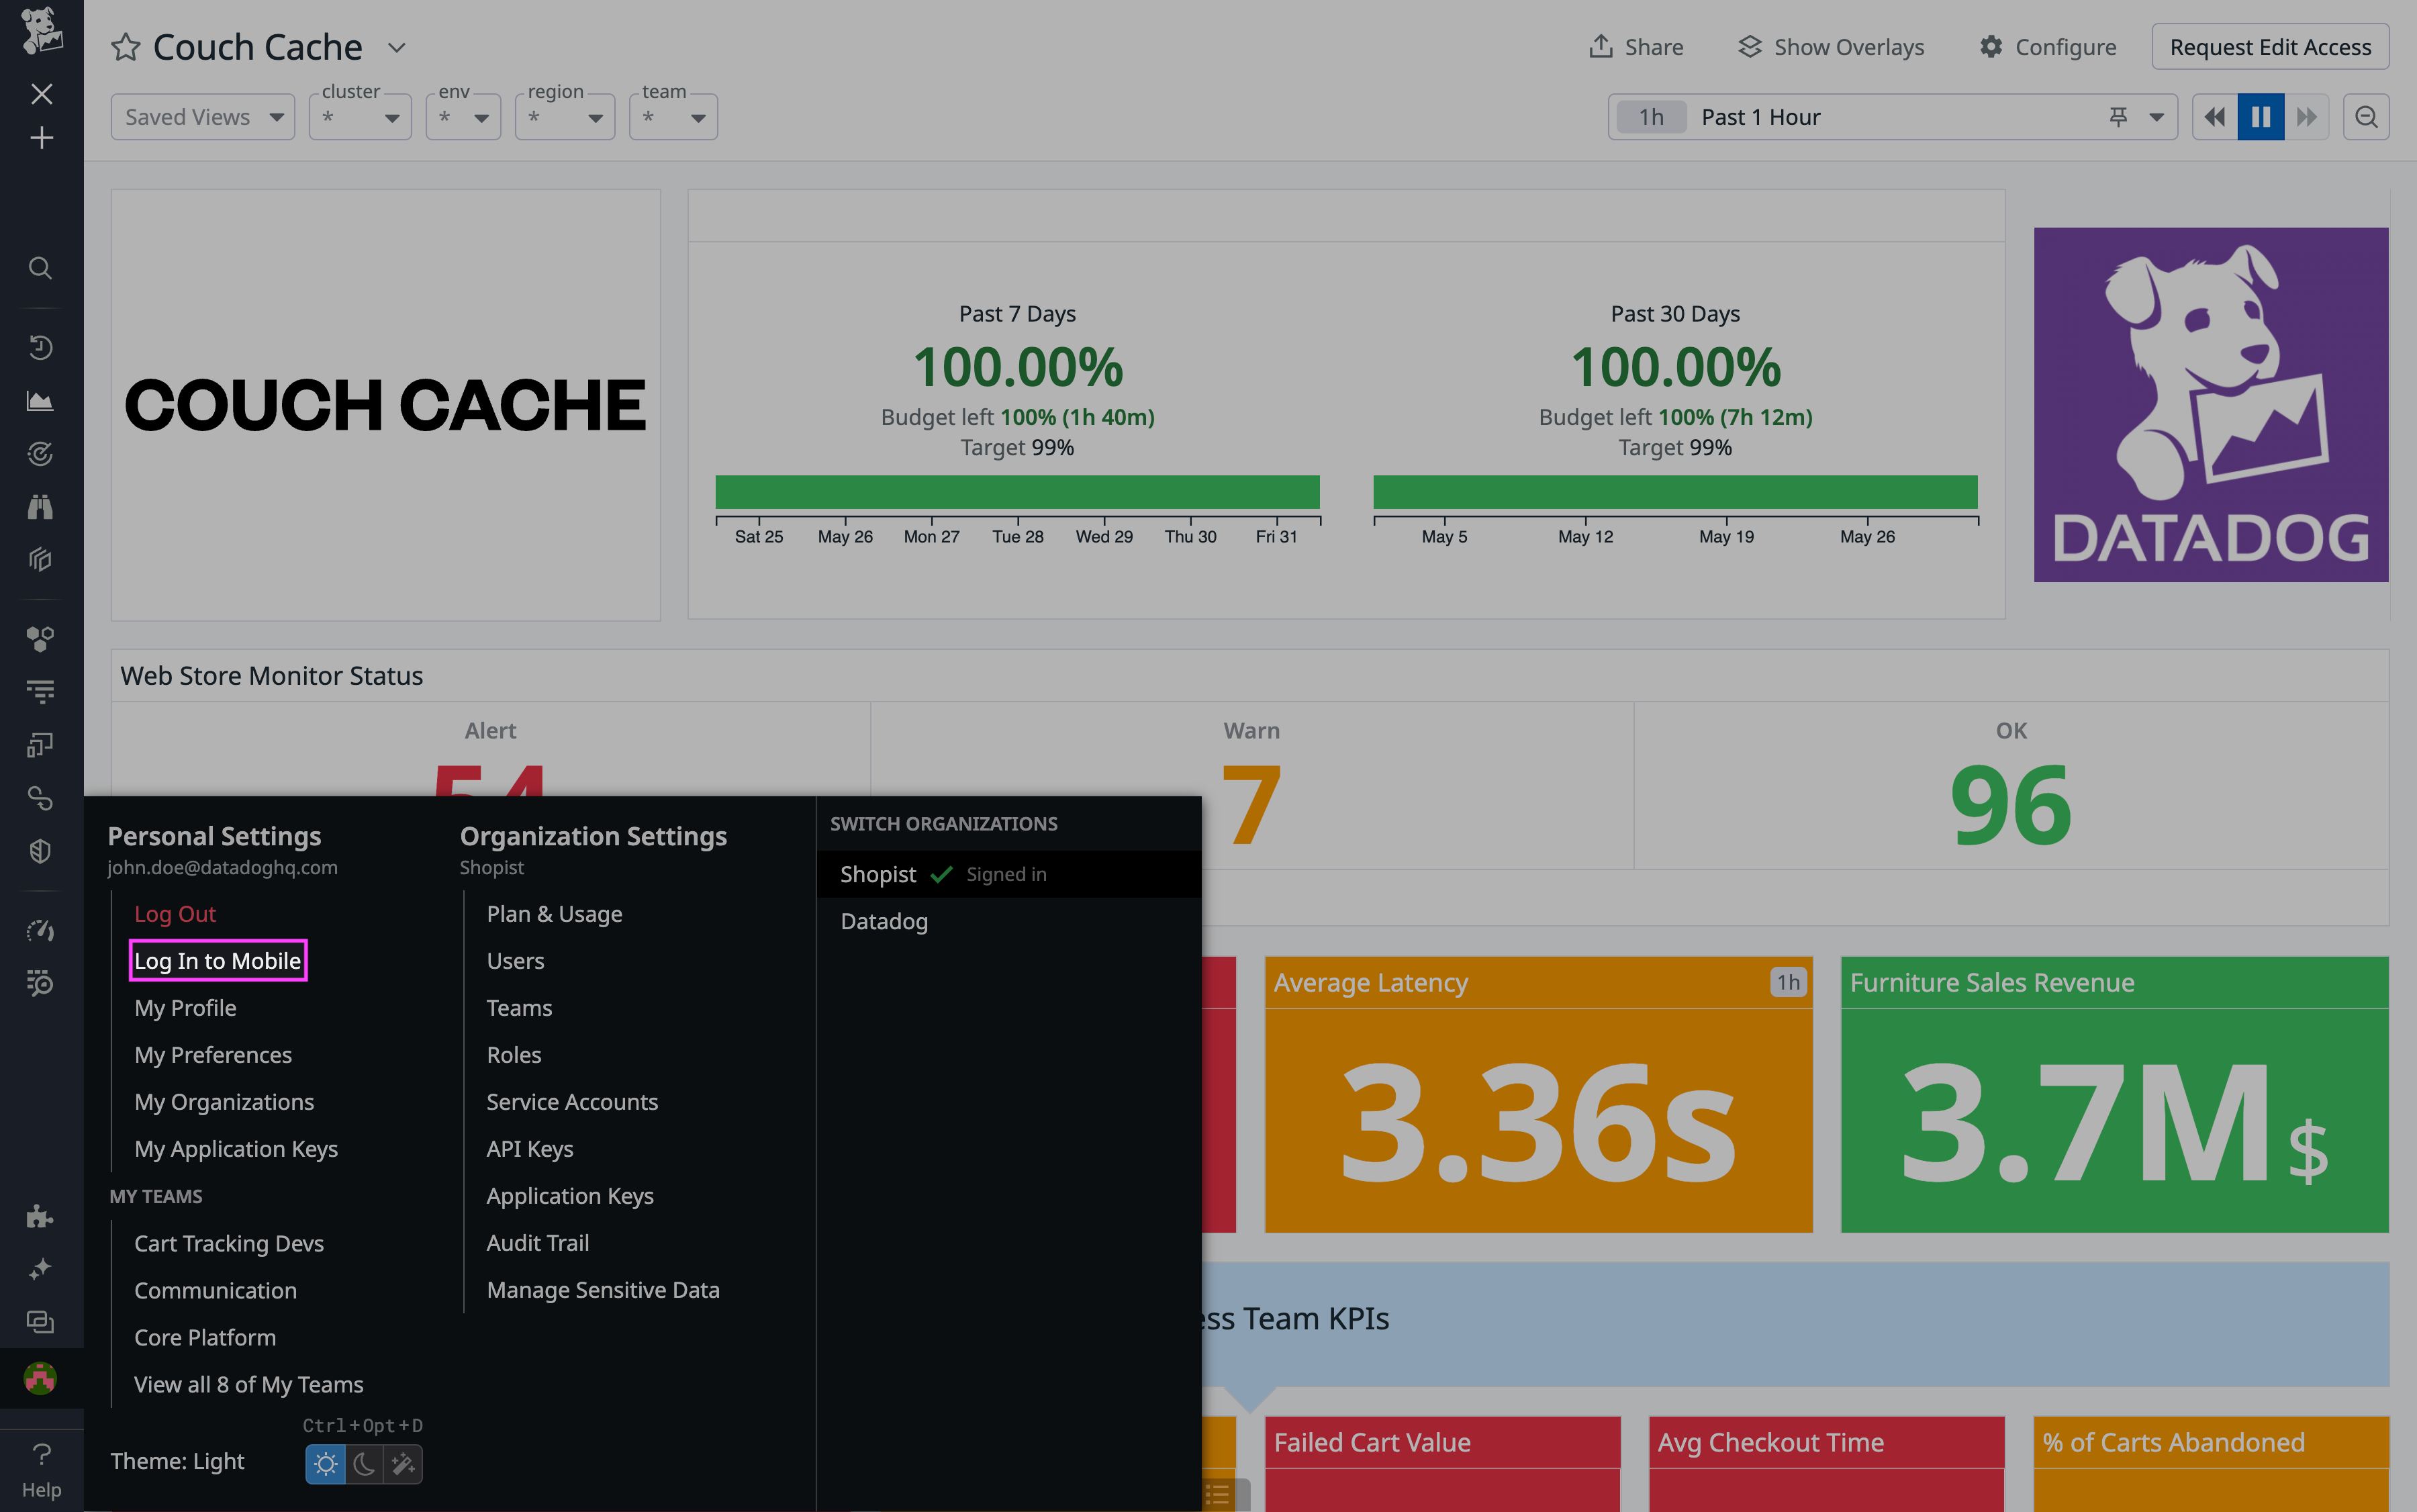The height and width of the screenshot is (1512, 2417).
Task: Open My Preferences from Personal Settings menu
Action: [x=213, y=1054]
